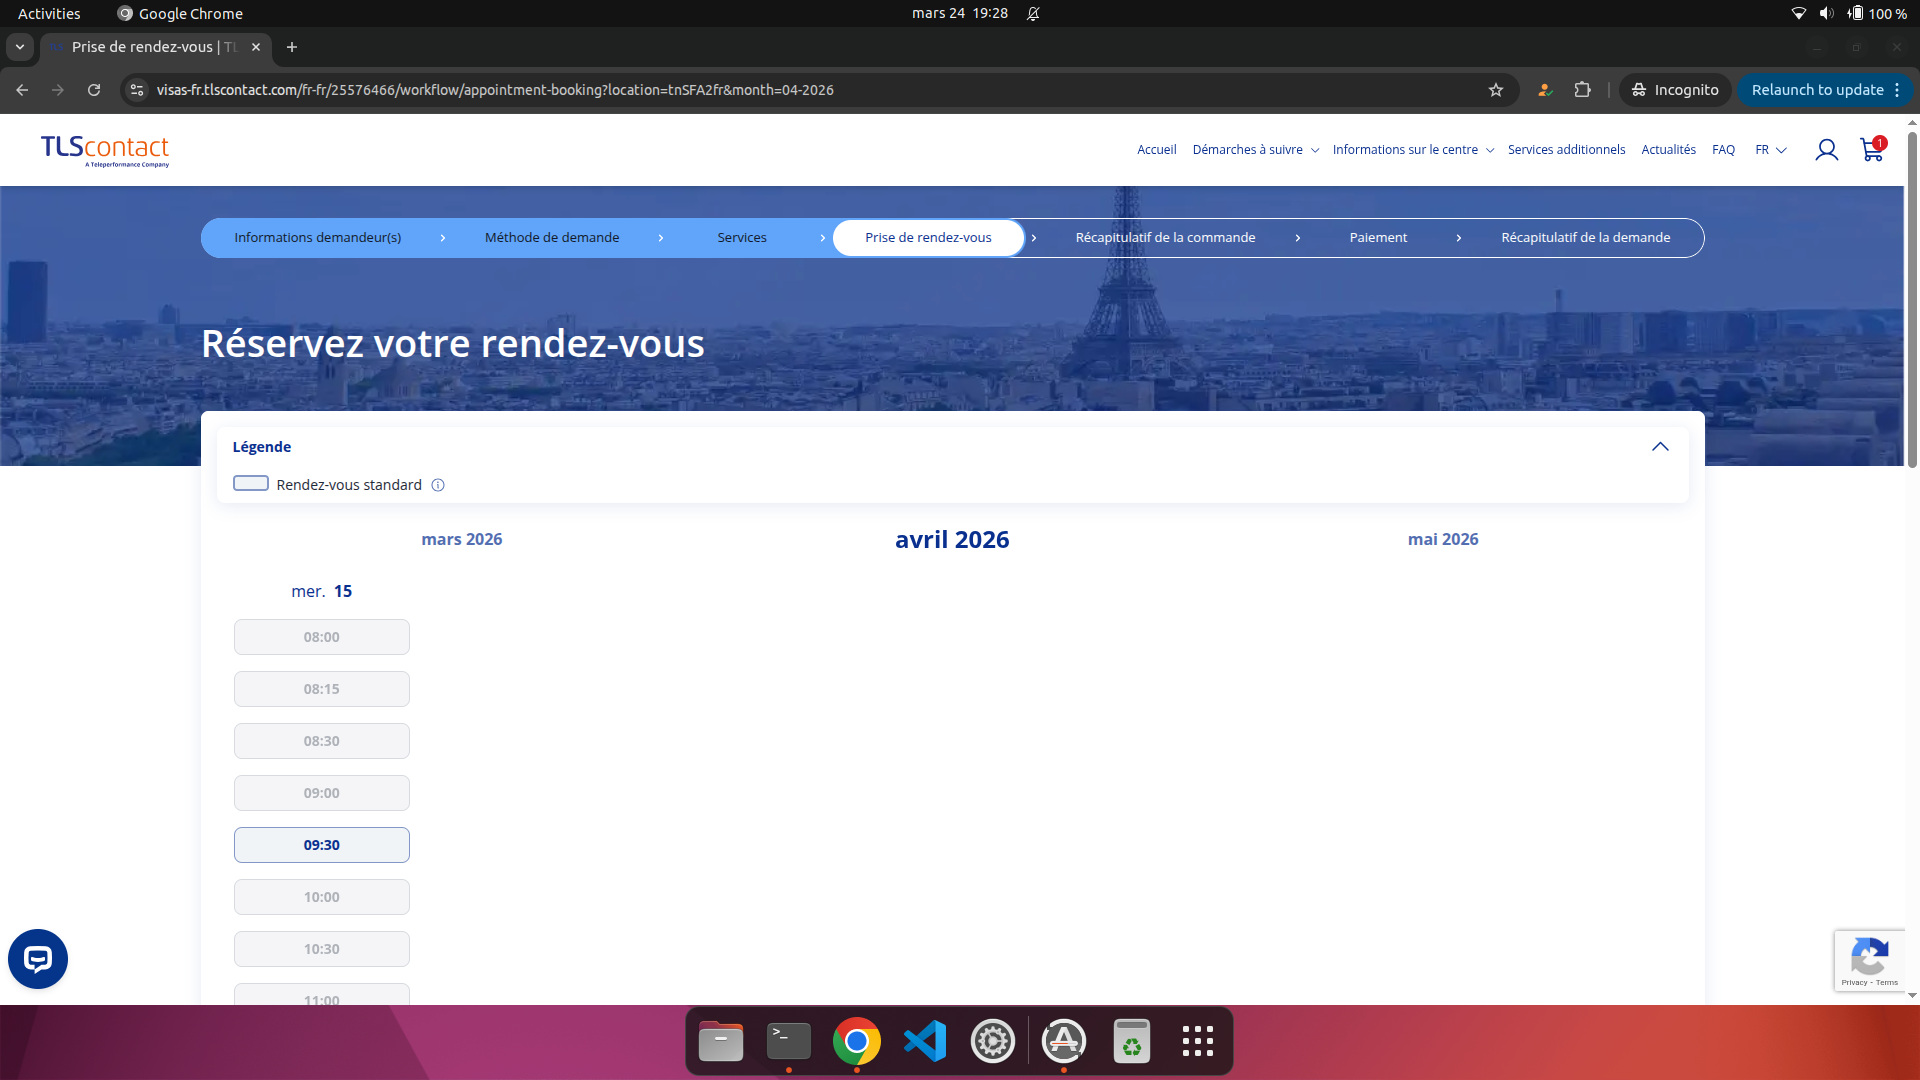1920x1080 pixels.
Task: Click the Relaunch to update button
Action: click(1817, 90)
